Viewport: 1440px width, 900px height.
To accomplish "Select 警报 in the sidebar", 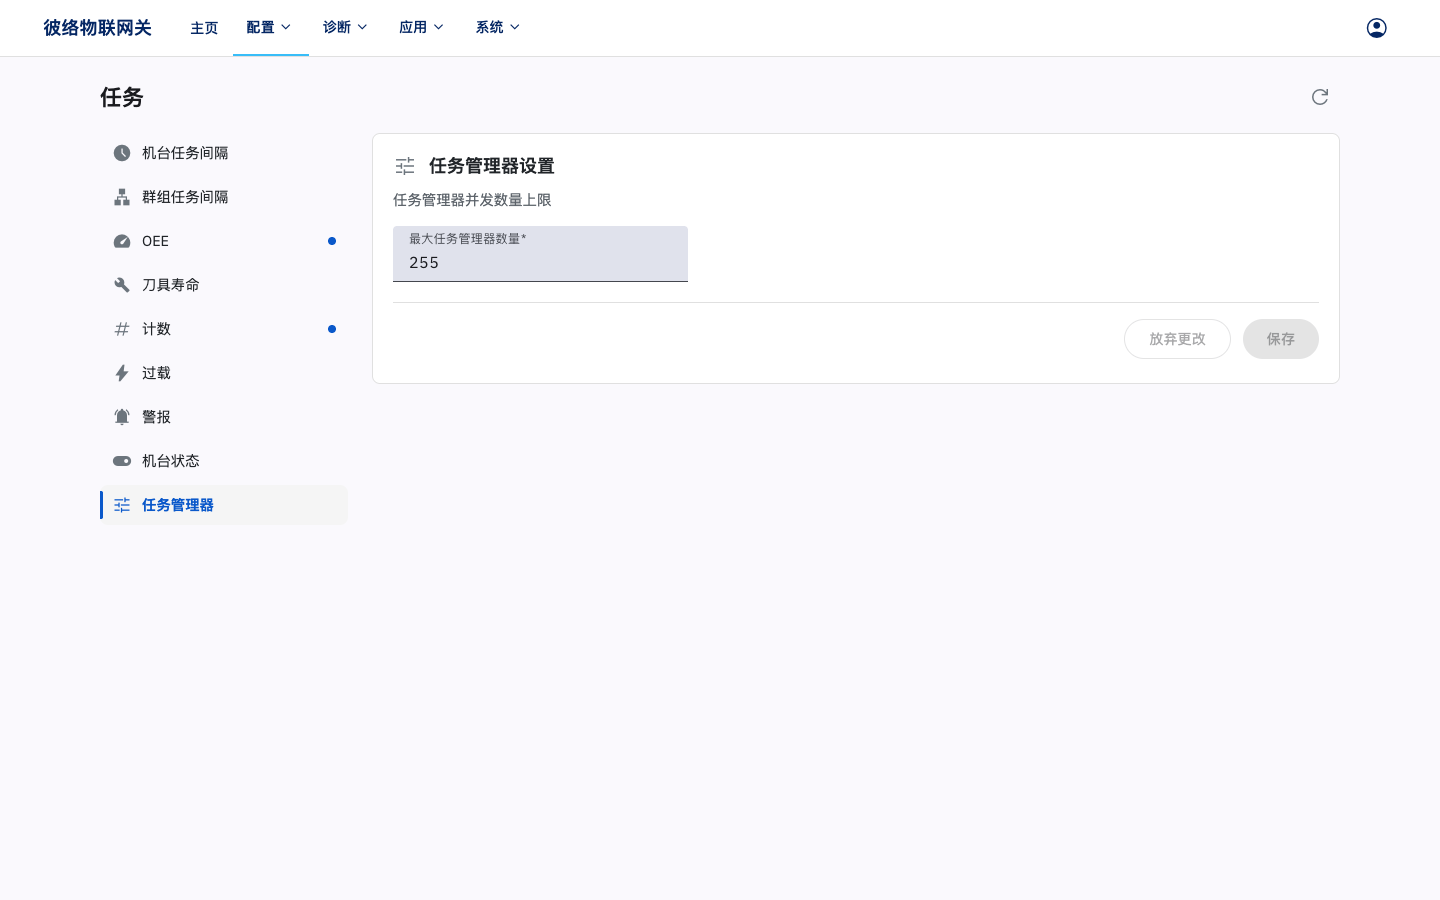I will point(224,417).
